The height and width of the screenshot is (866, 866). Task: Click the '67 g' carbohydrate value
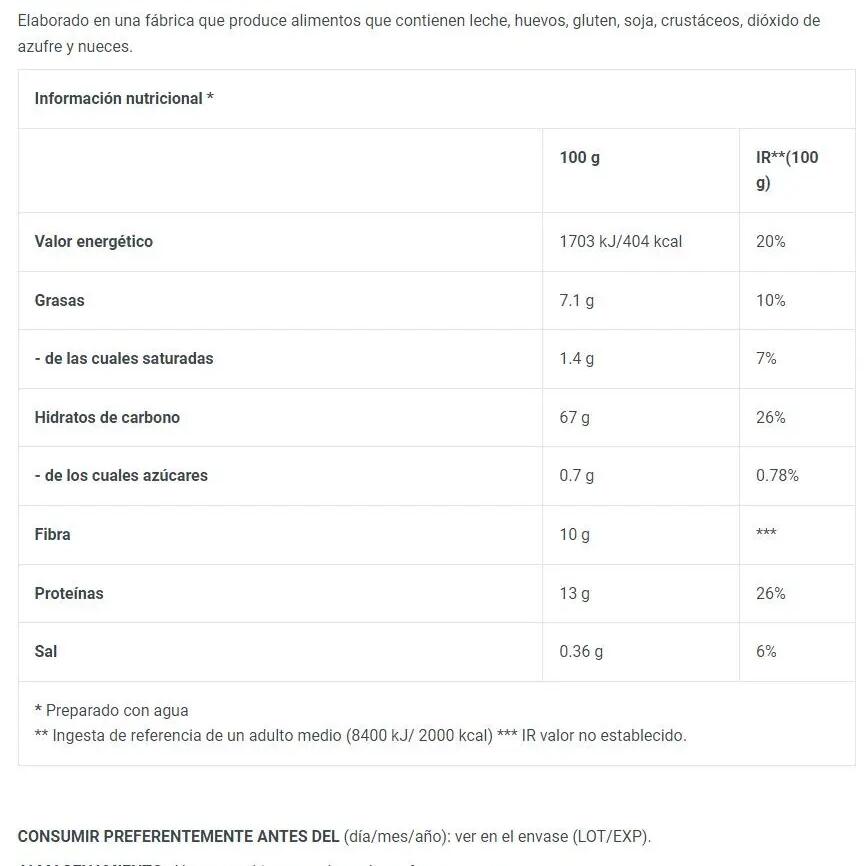574,417
